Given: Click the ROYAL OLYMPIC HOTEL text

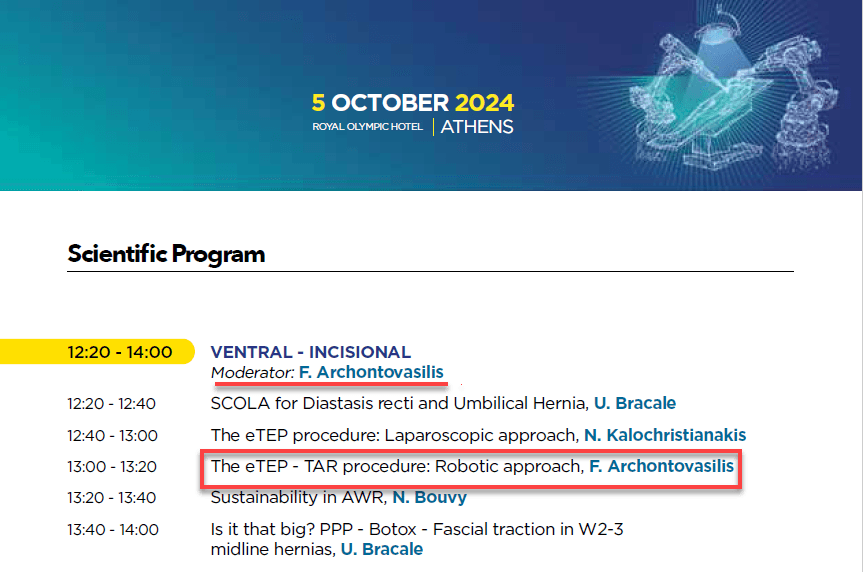Looking at the screenshot, I should [368, 127].
